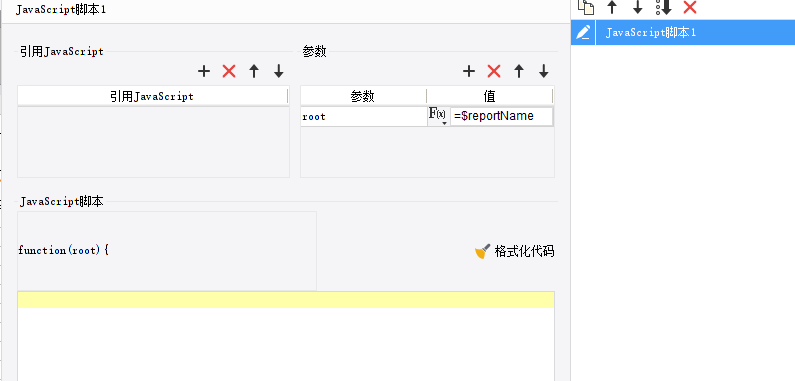
Task: Delete the selected parameter
Action: click(x=494, y=71)
